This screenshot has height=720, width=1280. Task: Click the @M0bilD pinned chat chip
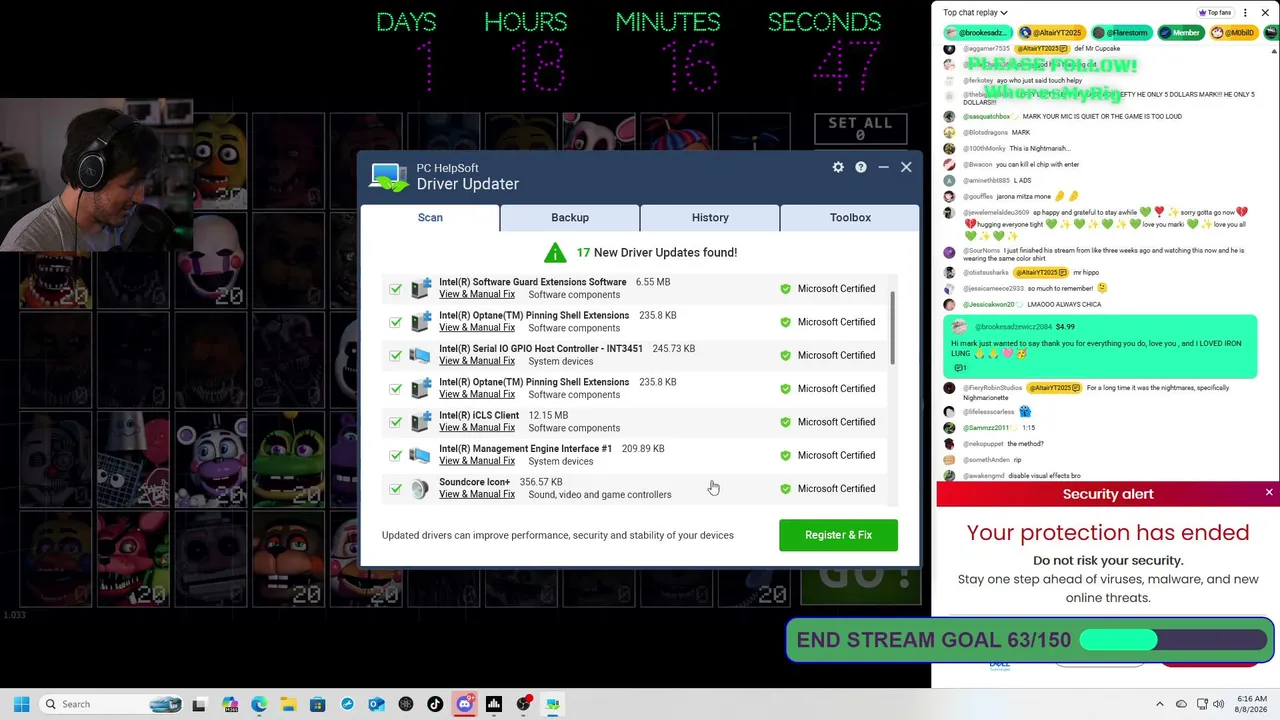[x=1233, y=33]
